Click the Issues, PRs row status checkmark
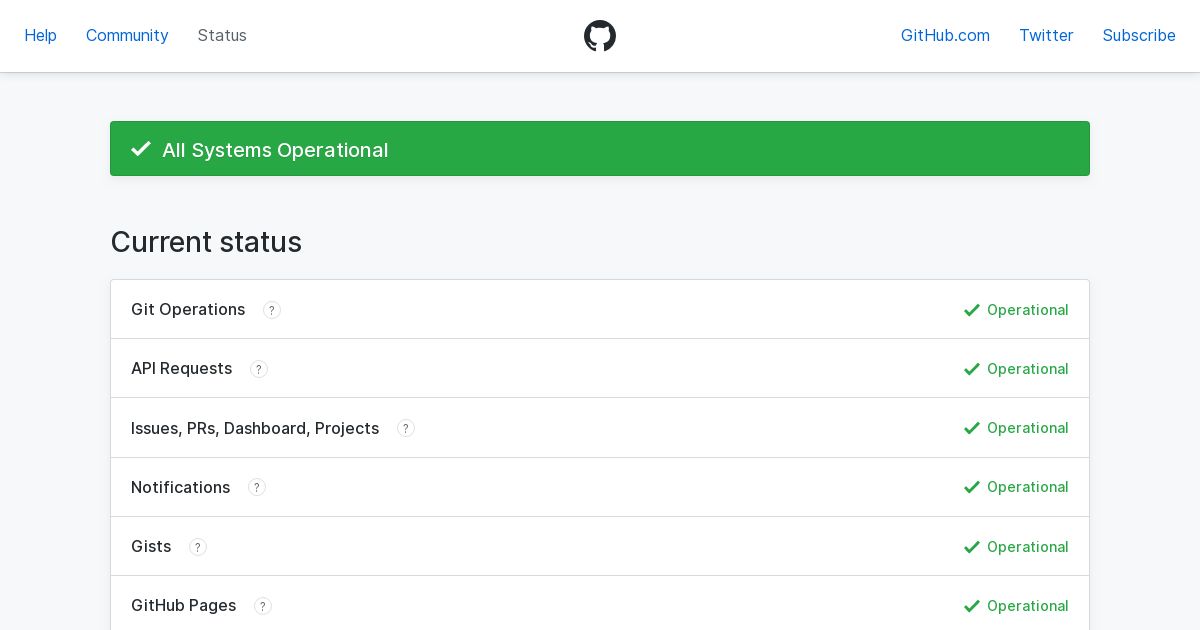The height and width of the screenshot is (630, 1200). 971,428
